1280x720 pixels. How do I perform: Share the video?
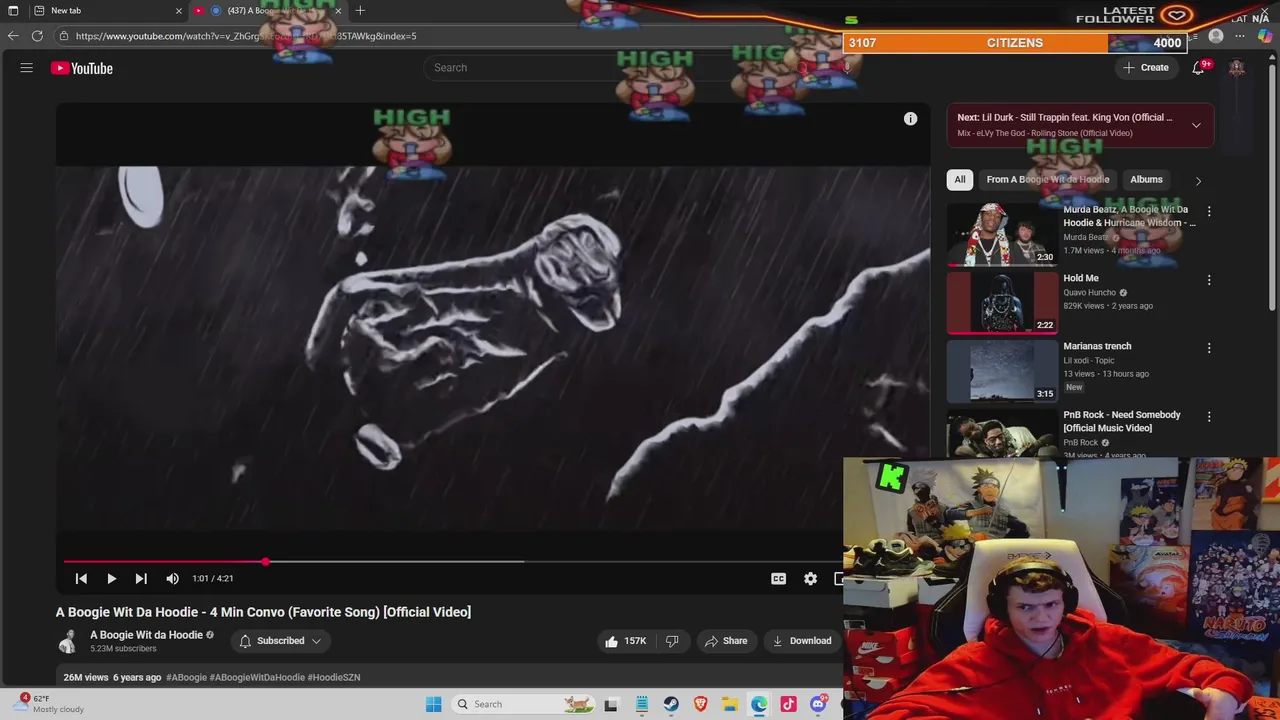tap(726, 641)
